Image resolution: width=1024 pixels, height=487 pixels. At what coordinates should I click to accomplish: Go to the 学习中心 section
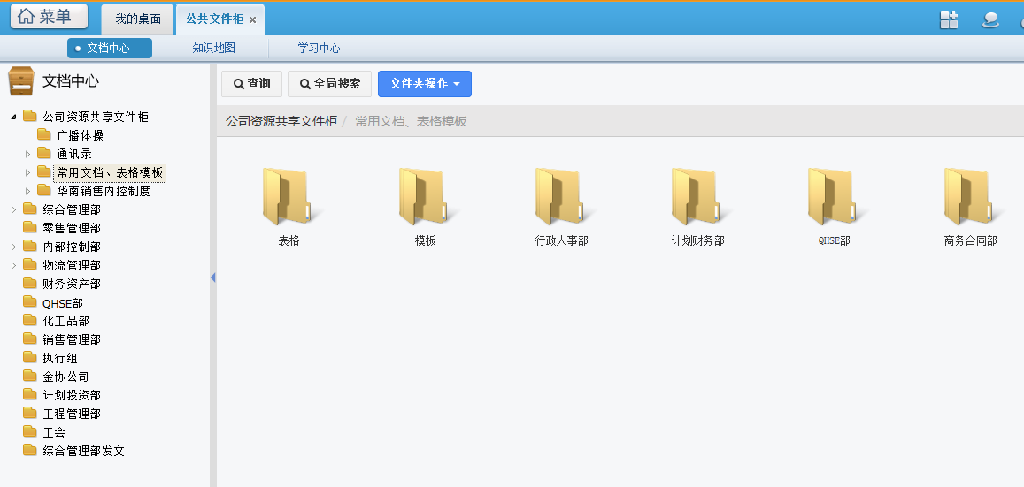pos(318,48)
